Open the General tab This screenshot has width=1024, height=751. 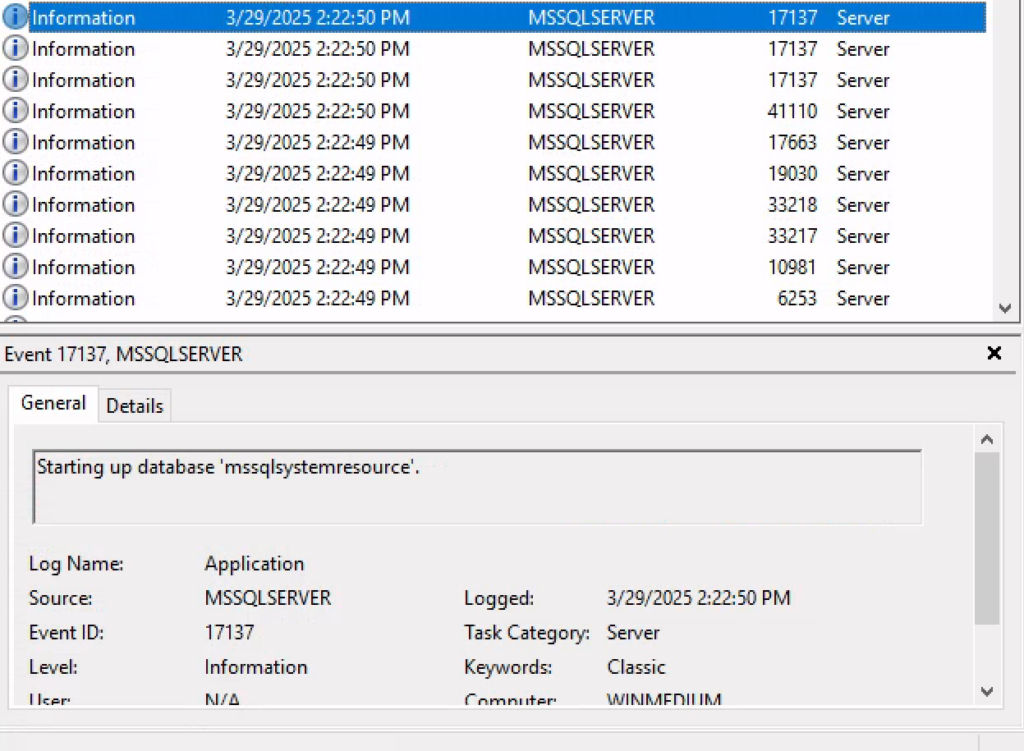[x=53, y=403]
